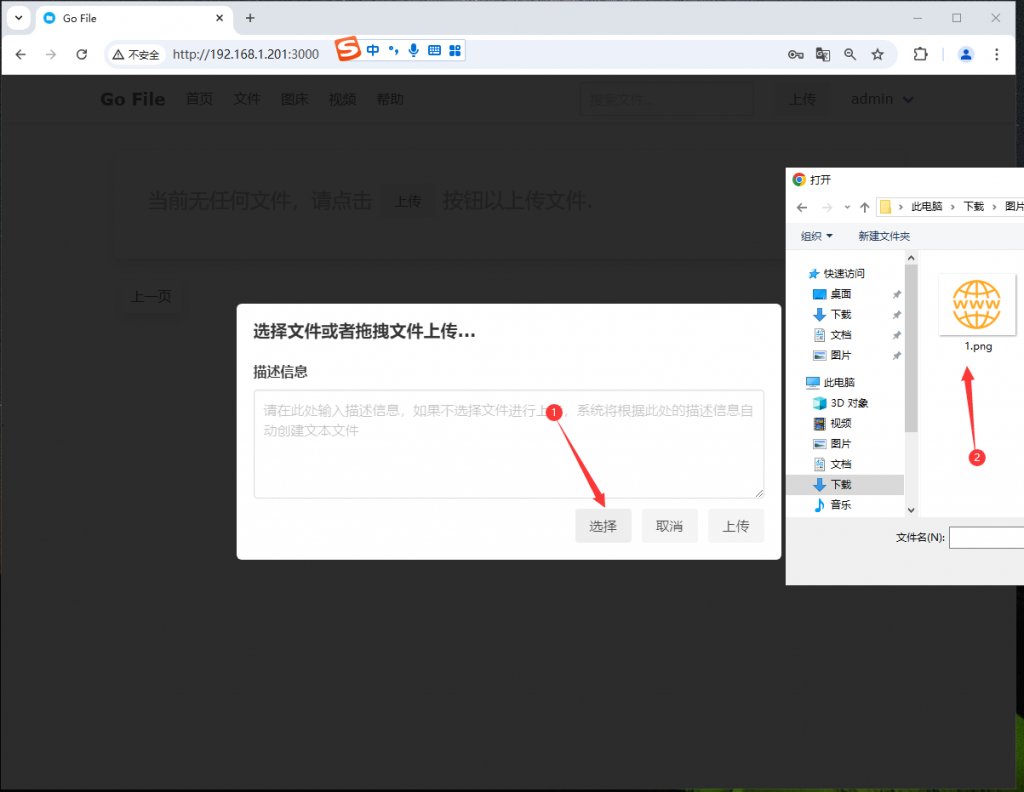Open the 帮助 menu item

tap(390, 99)
